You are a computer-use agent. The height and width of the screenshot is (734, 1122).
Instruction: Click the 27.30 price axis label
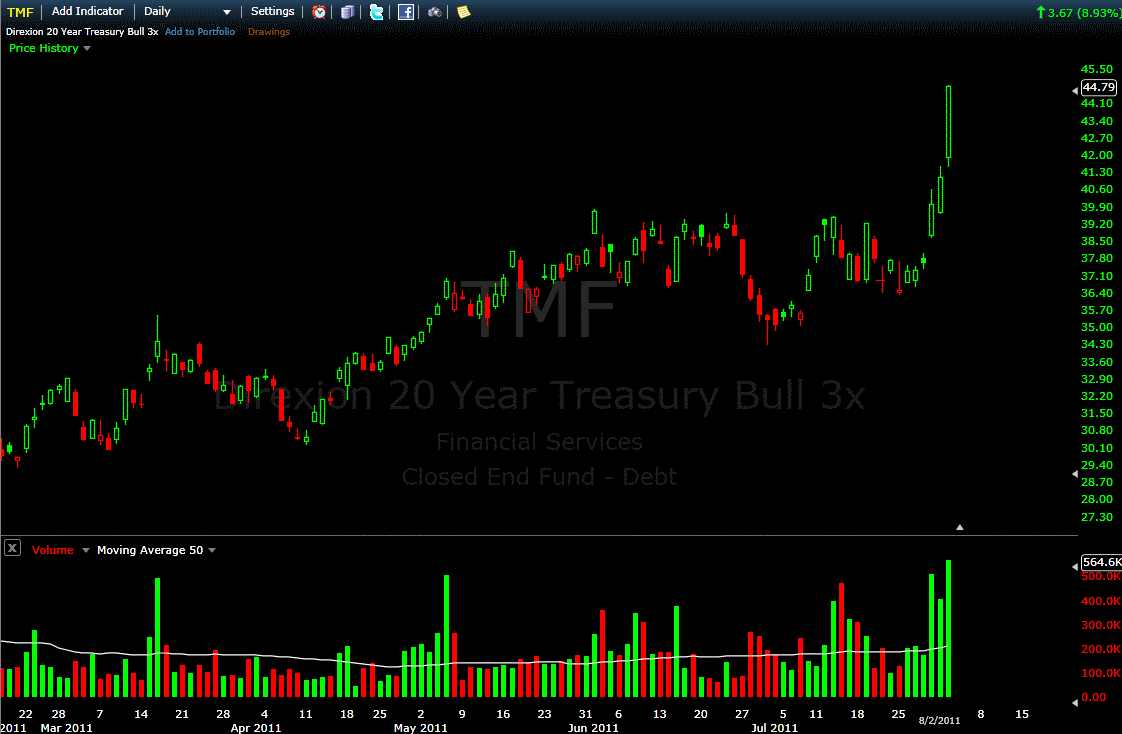point(1097,517)
